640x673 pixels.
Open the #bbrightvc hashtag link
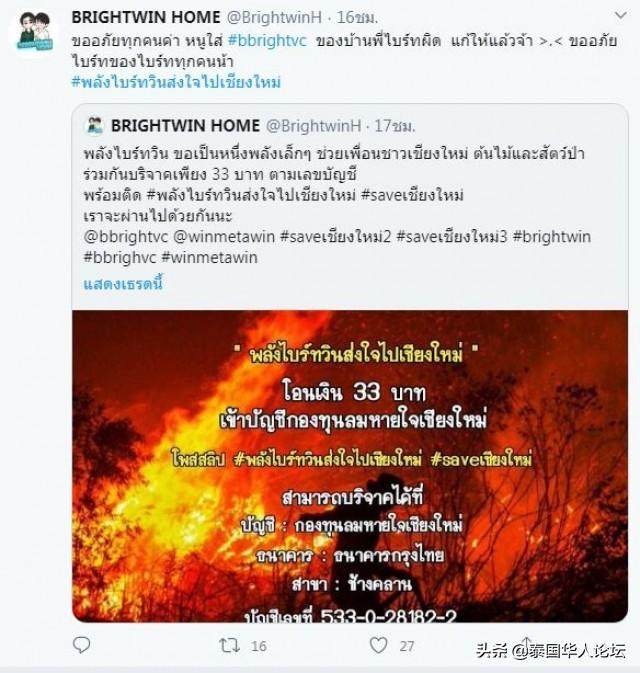pyautogui.click(x=267, y=41)
